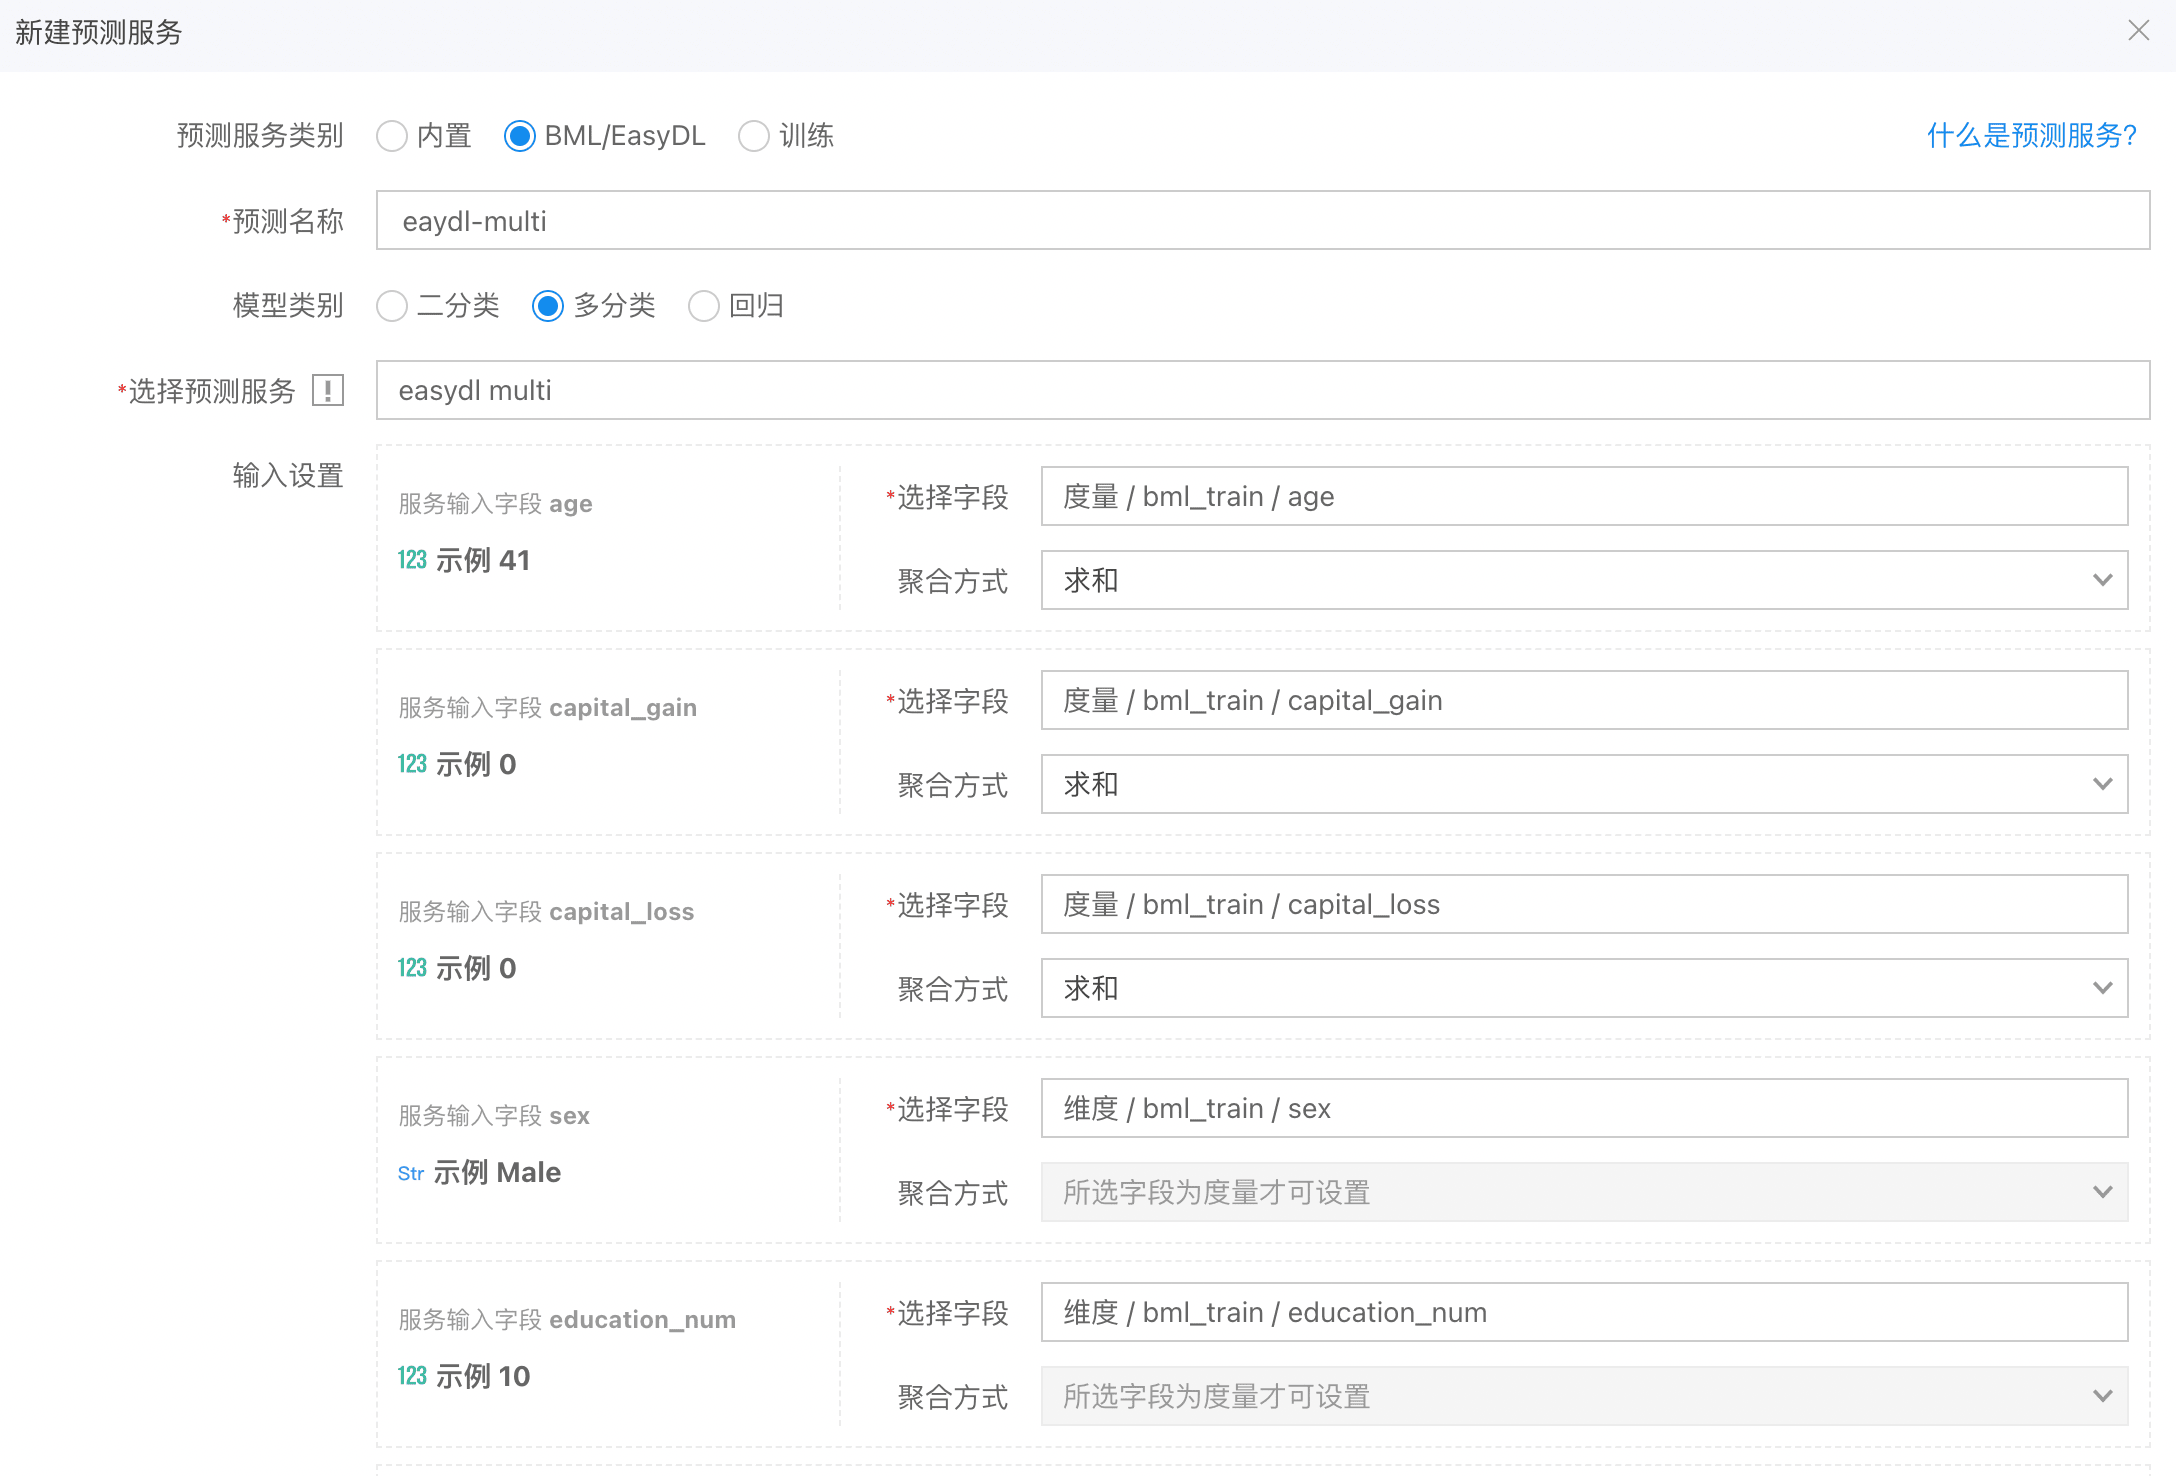Click the 示例 10 sample value
The width and height of the screenshot is (2176, 1476).
click(x=483, y=1376)
